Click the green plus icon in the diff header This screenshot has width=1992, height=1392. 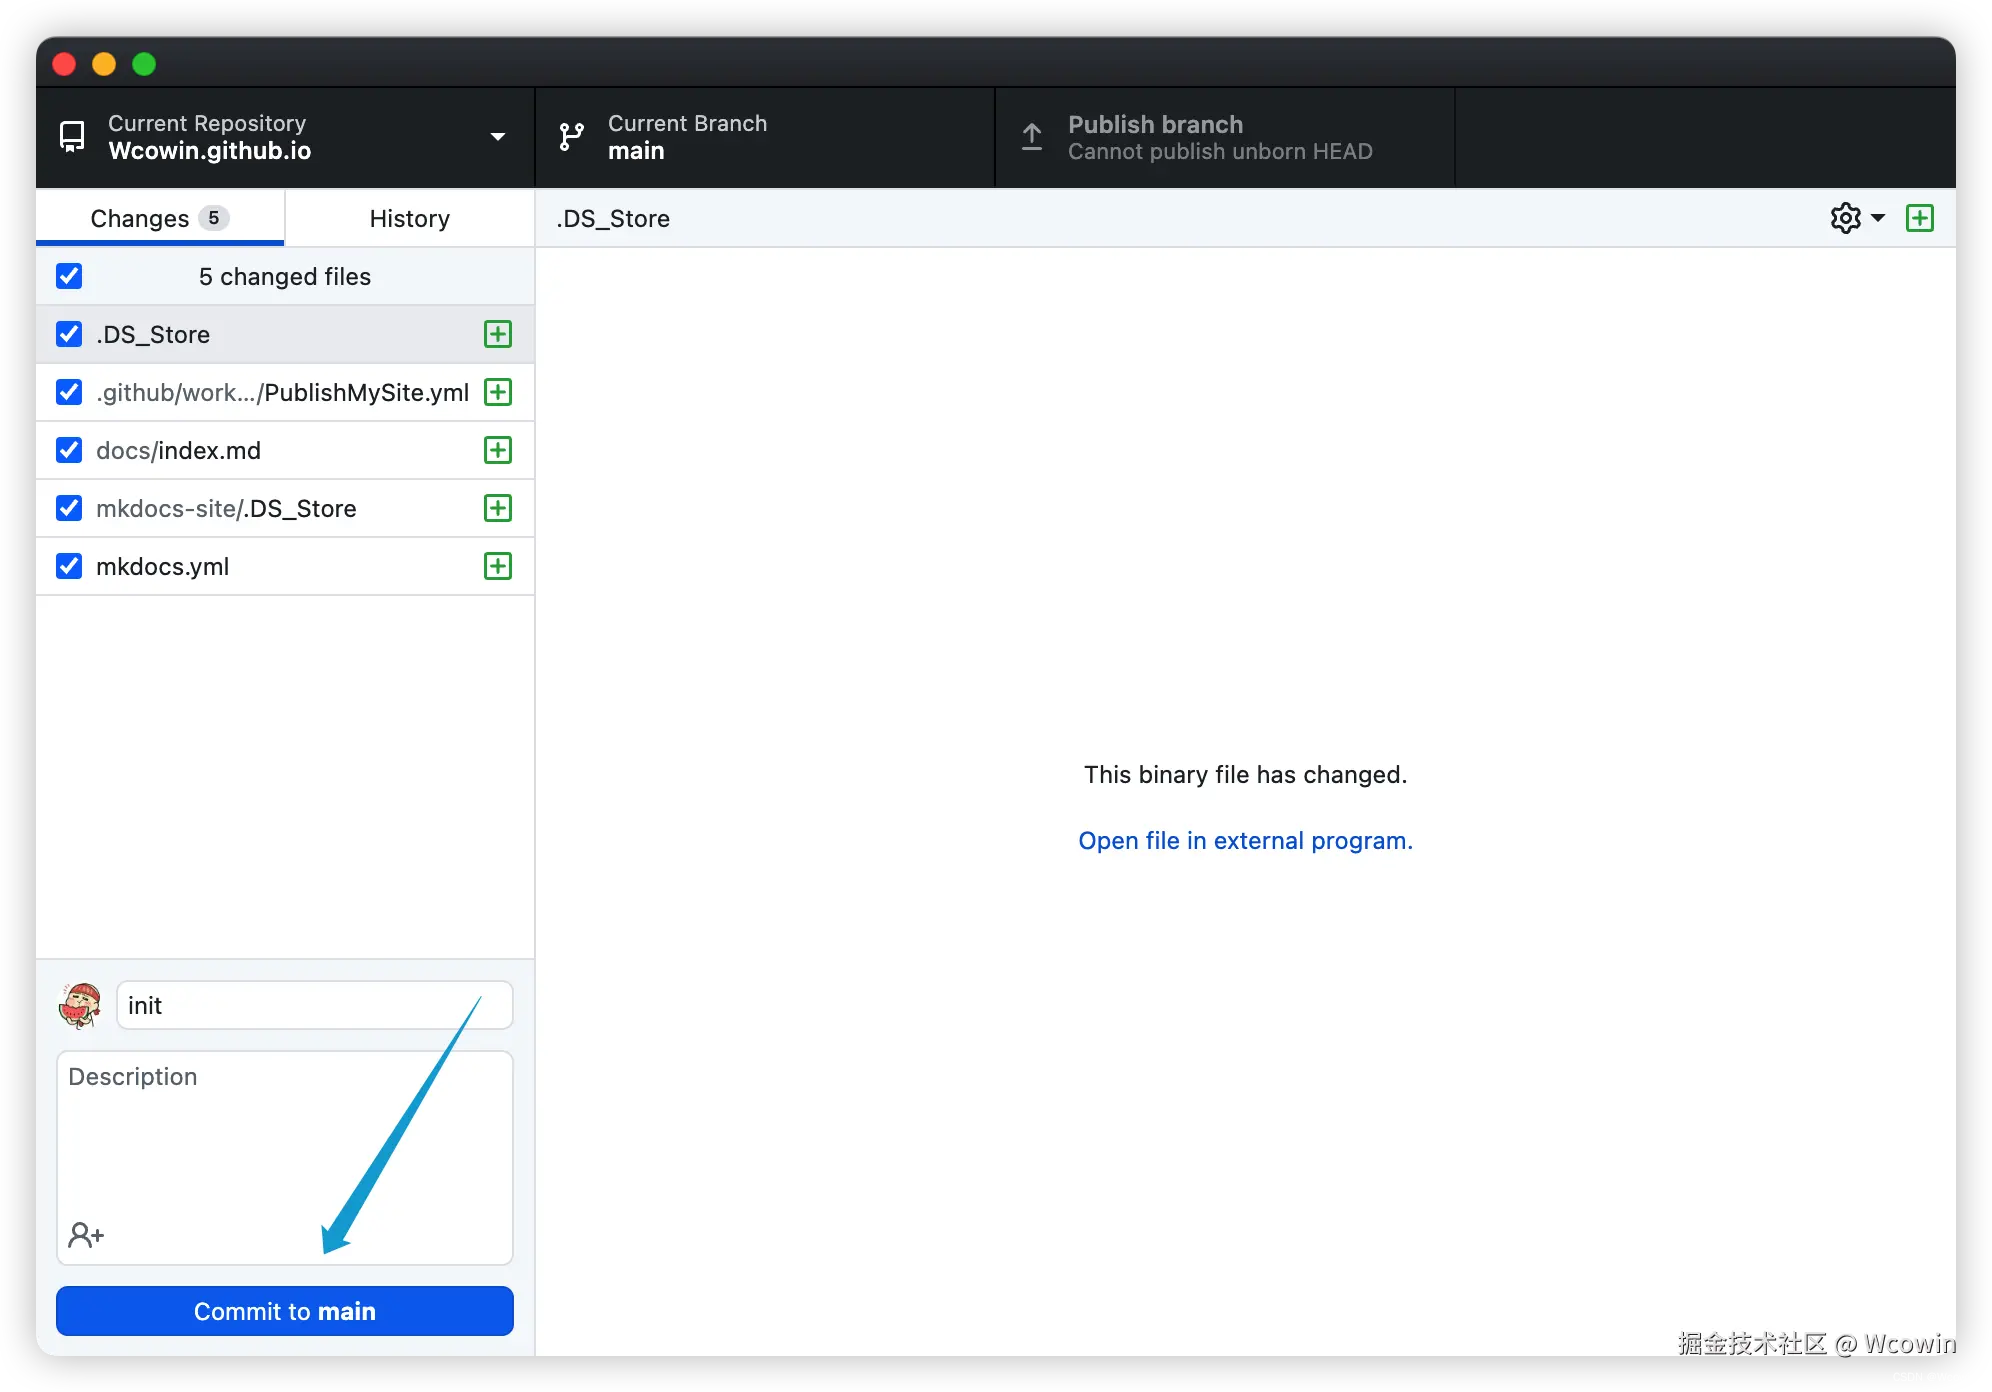click(1920, 218)
